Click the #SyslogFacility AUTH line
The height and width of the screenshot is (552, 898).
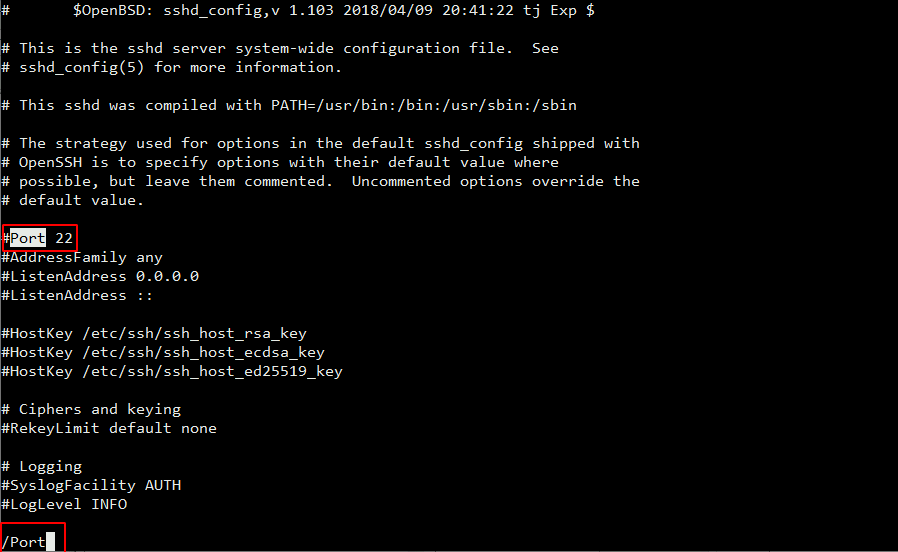(x=91, y=485)
